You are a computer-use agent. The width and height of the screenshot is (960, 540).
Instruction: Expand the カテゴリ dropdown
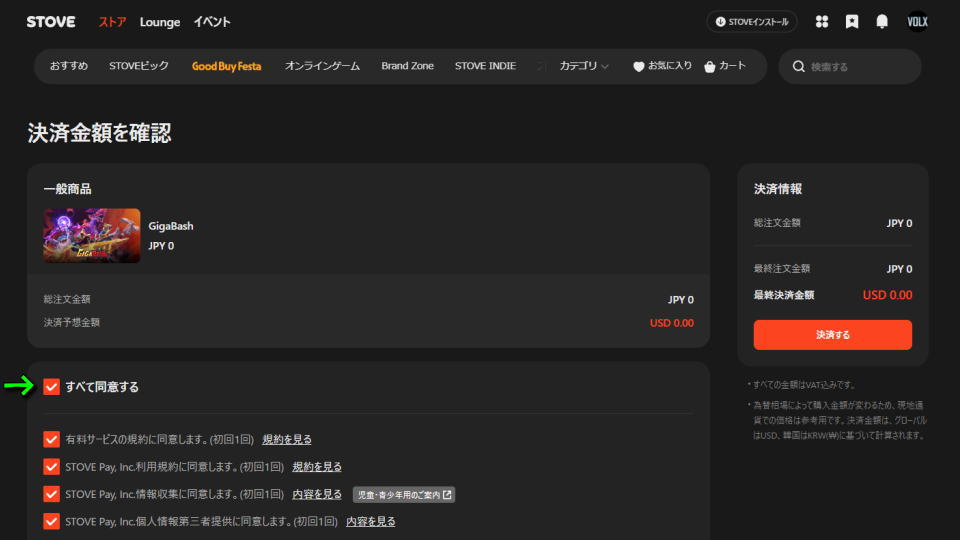click(x=584, y=66)
